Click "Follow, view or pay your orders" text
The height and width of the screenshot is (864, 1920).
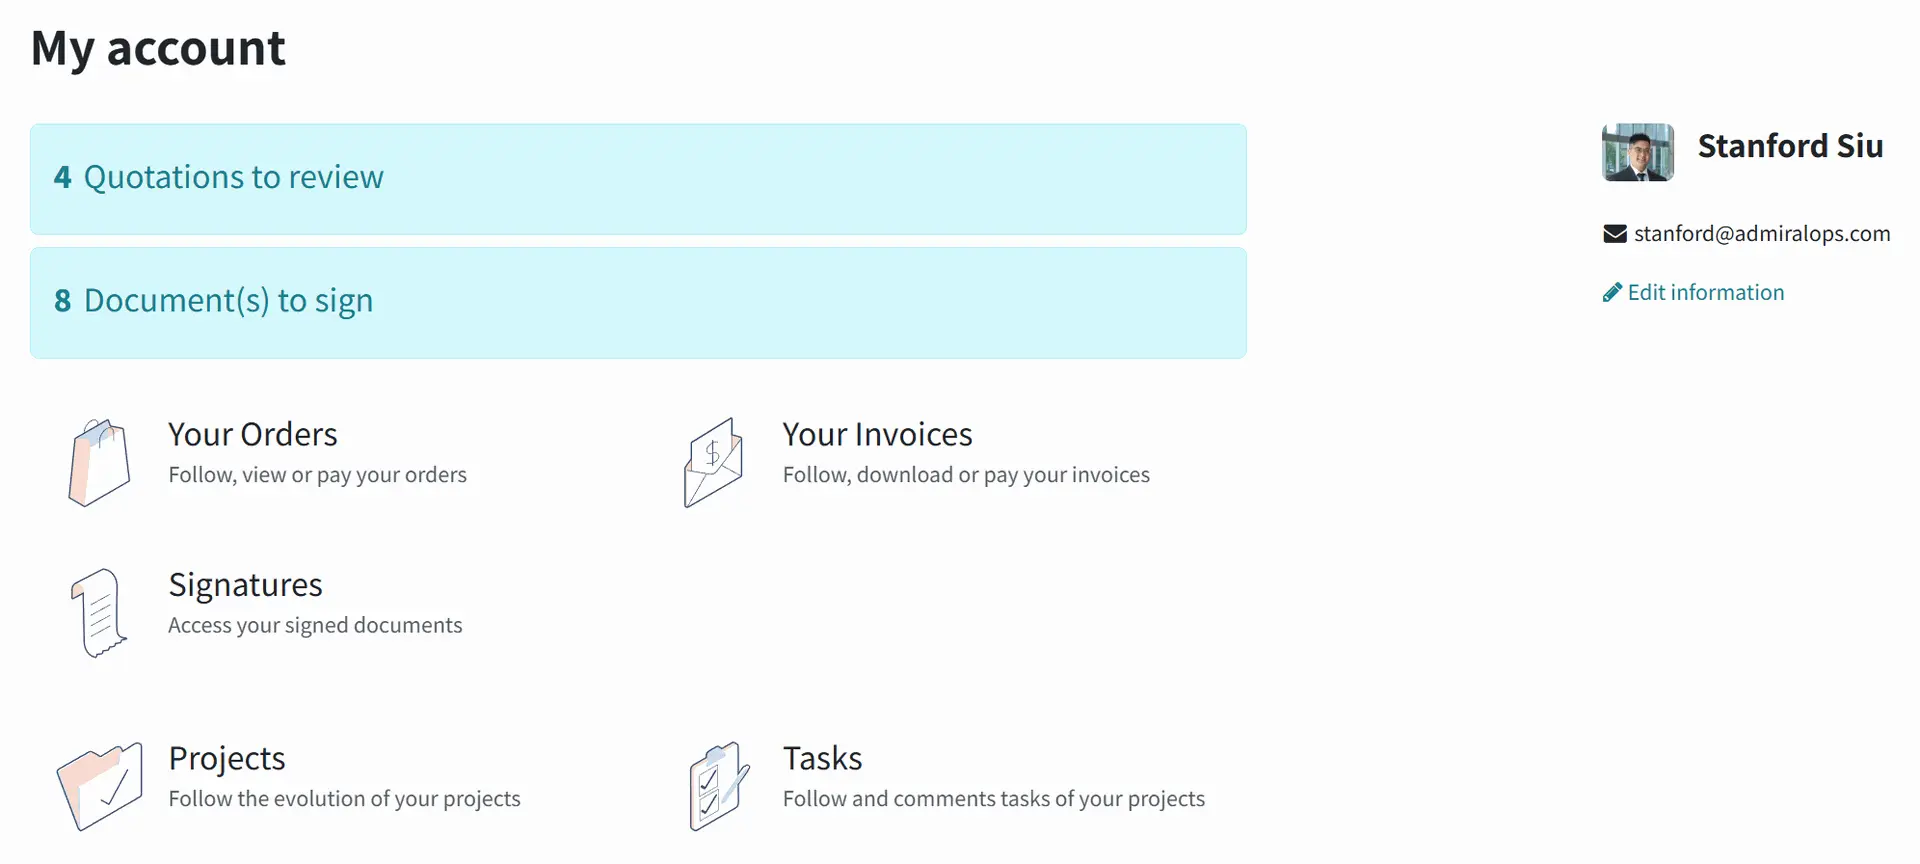coord(317,475)
